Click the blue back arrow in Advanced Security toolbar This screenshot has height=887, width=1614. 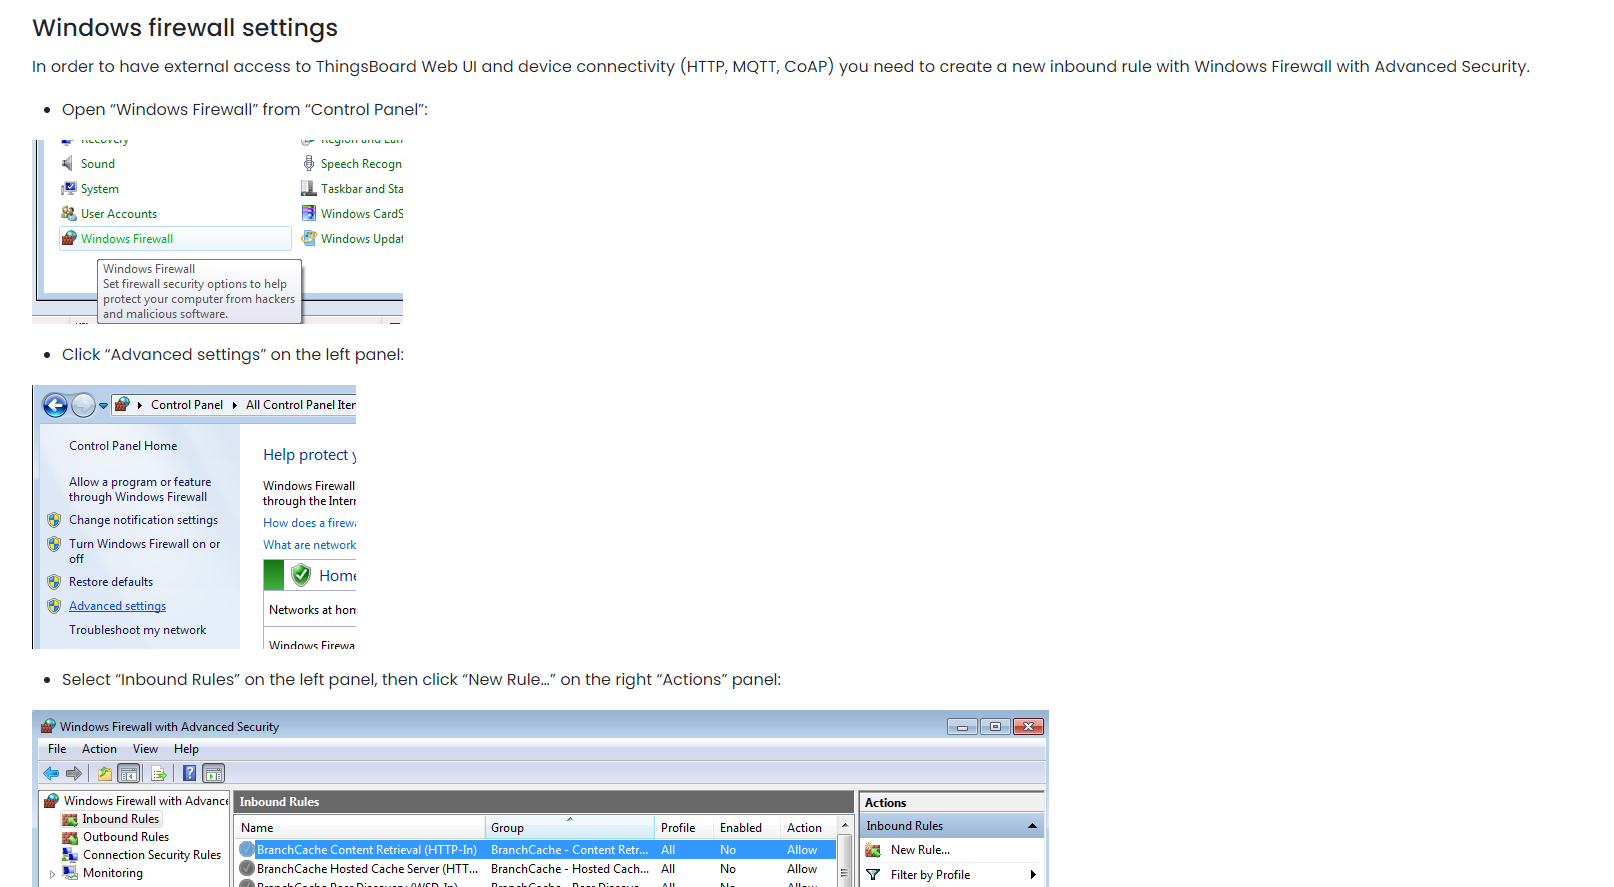[51, 773]
